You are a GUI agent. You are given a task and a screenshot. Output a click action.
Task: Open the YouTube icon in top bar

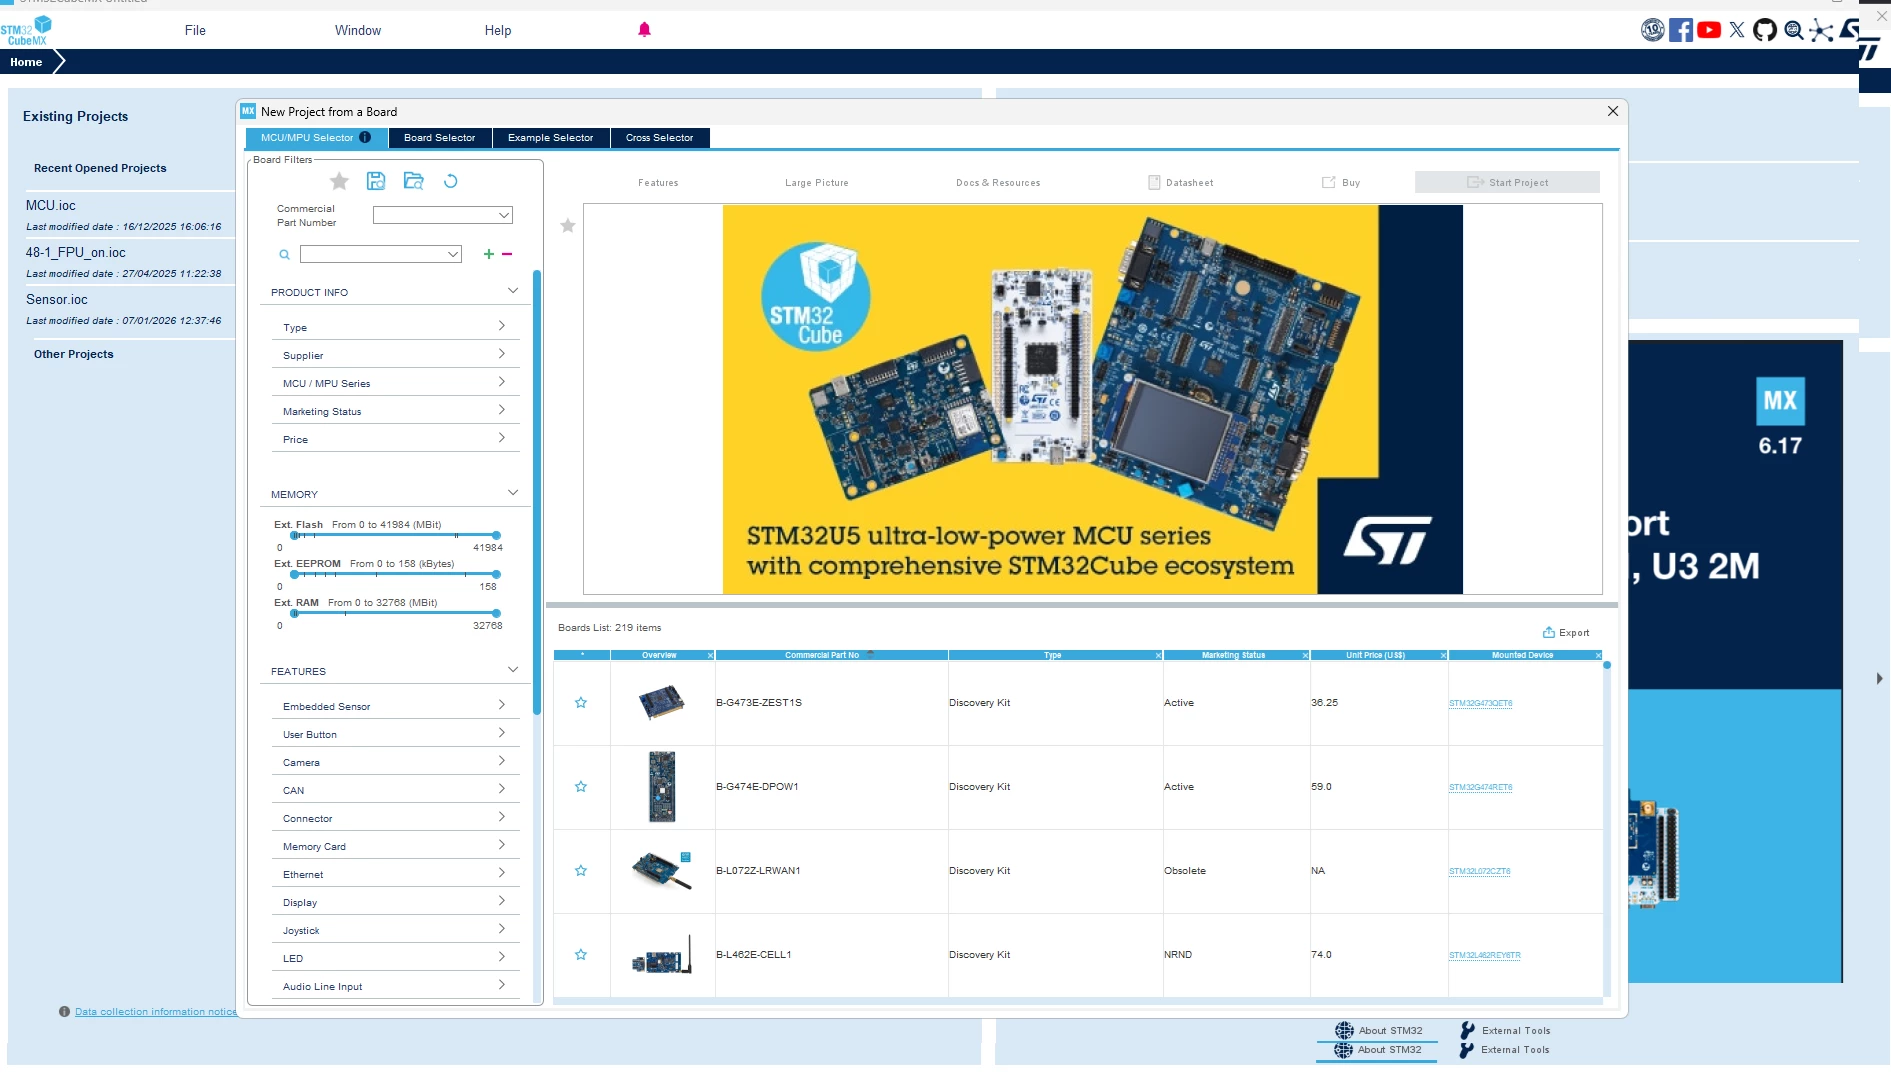(x=1709, y=30)
